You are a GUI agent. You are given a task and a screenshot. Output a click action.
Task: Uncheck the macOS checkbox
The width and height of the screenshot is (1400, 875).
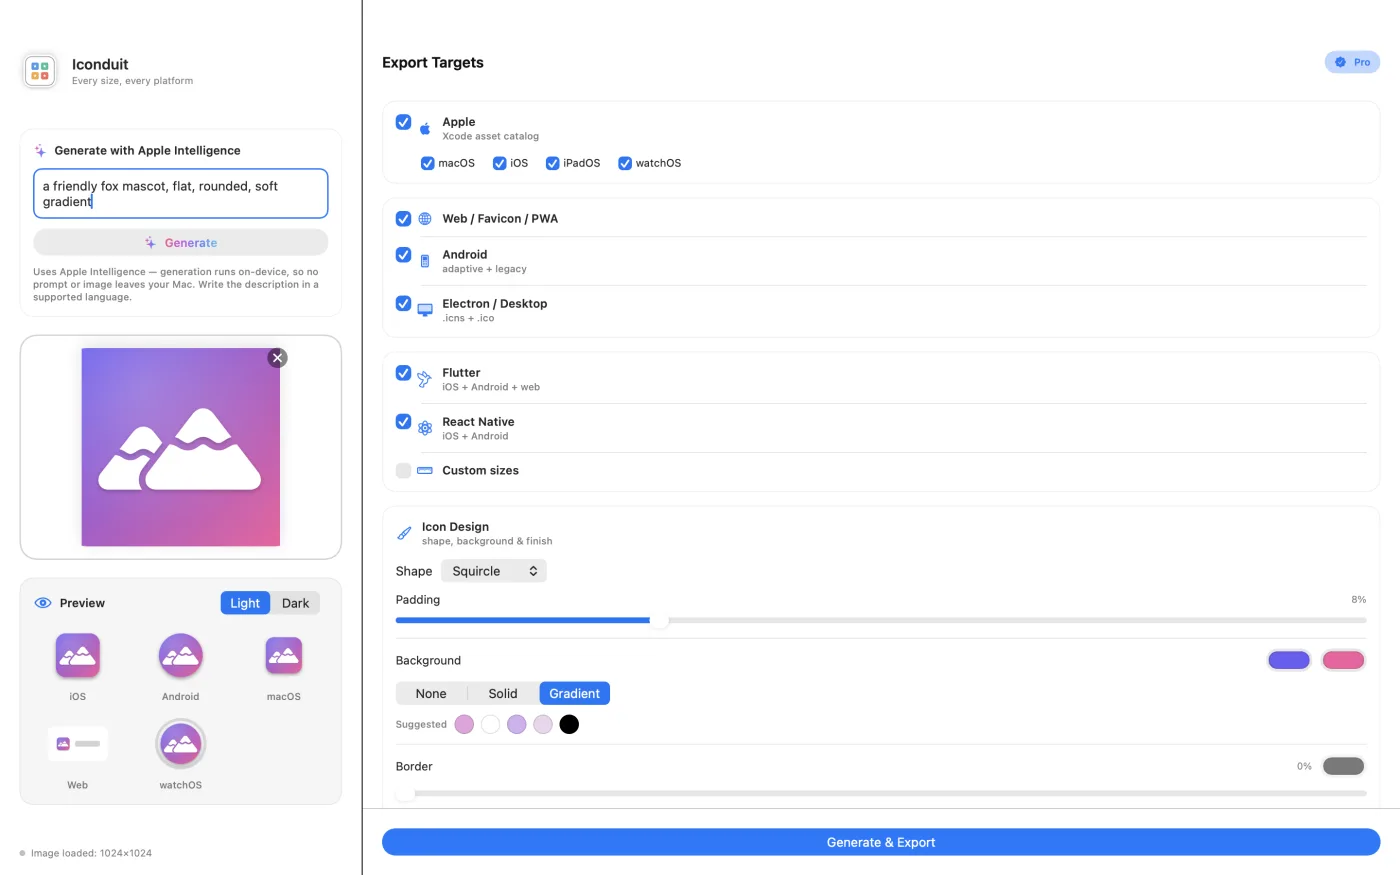(x=428, y=163)
